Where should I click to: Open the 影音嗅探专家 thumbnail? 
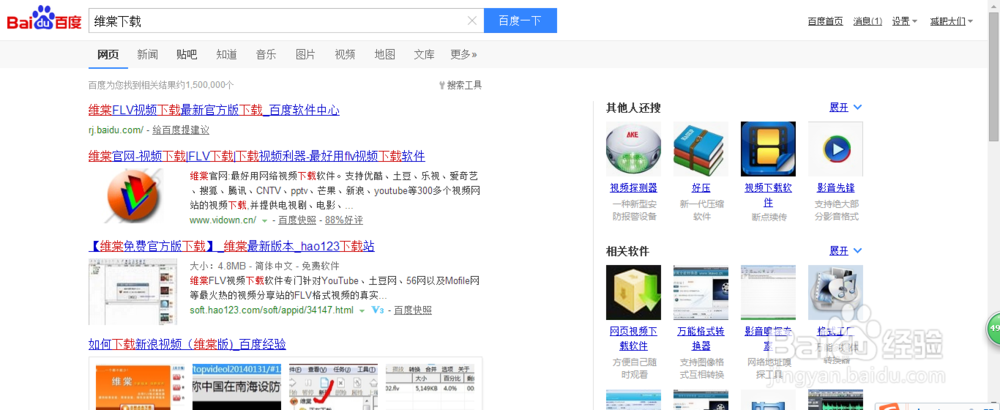[768, 292]
